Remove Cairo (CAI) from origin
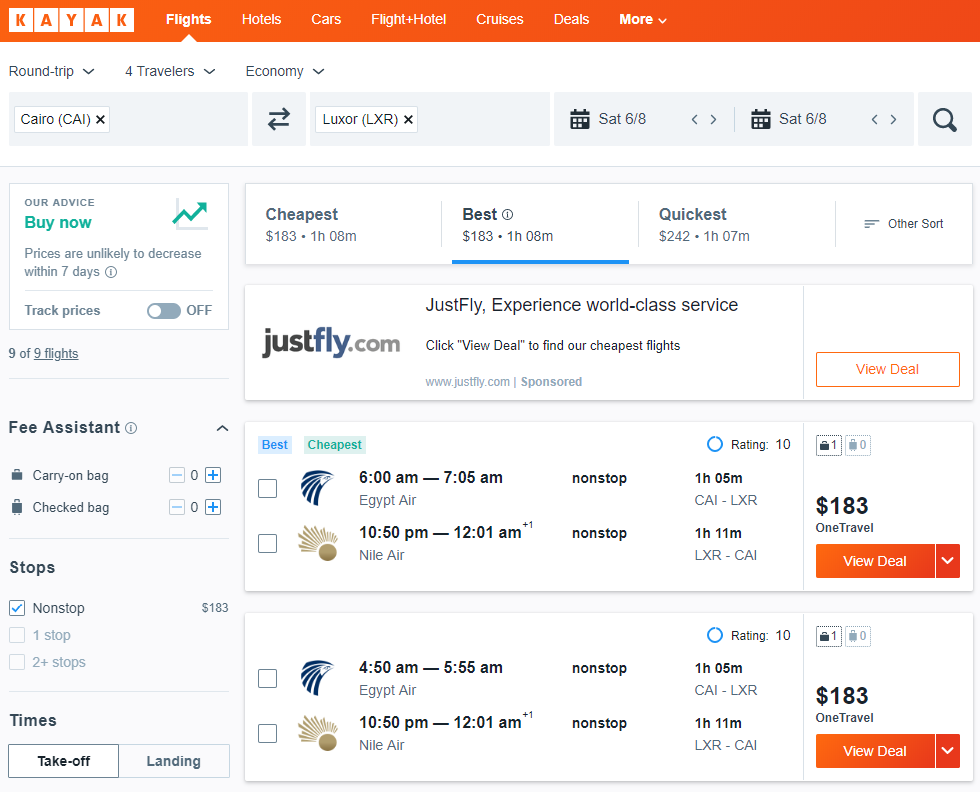 pos(100,119)
